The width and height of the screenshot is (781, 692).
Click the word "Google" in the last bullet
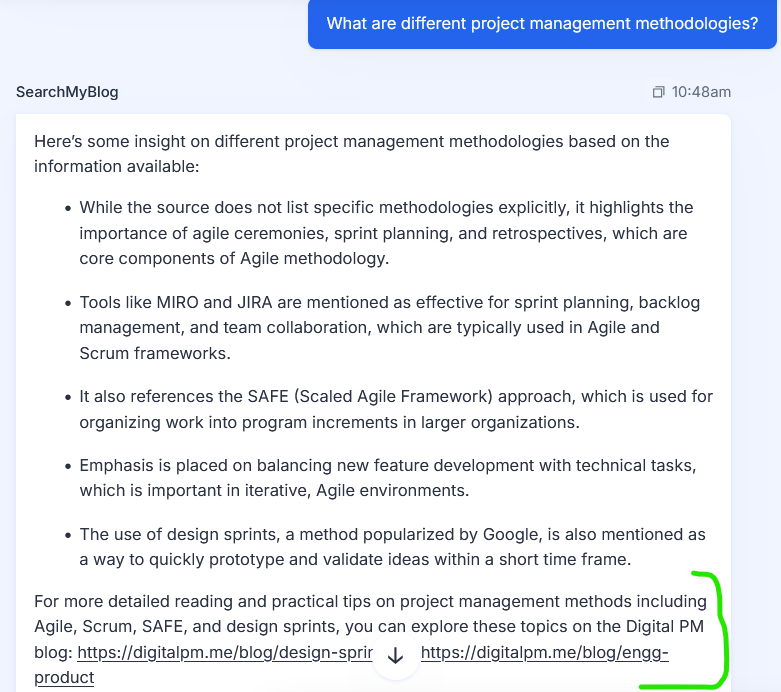pos(451,535)
